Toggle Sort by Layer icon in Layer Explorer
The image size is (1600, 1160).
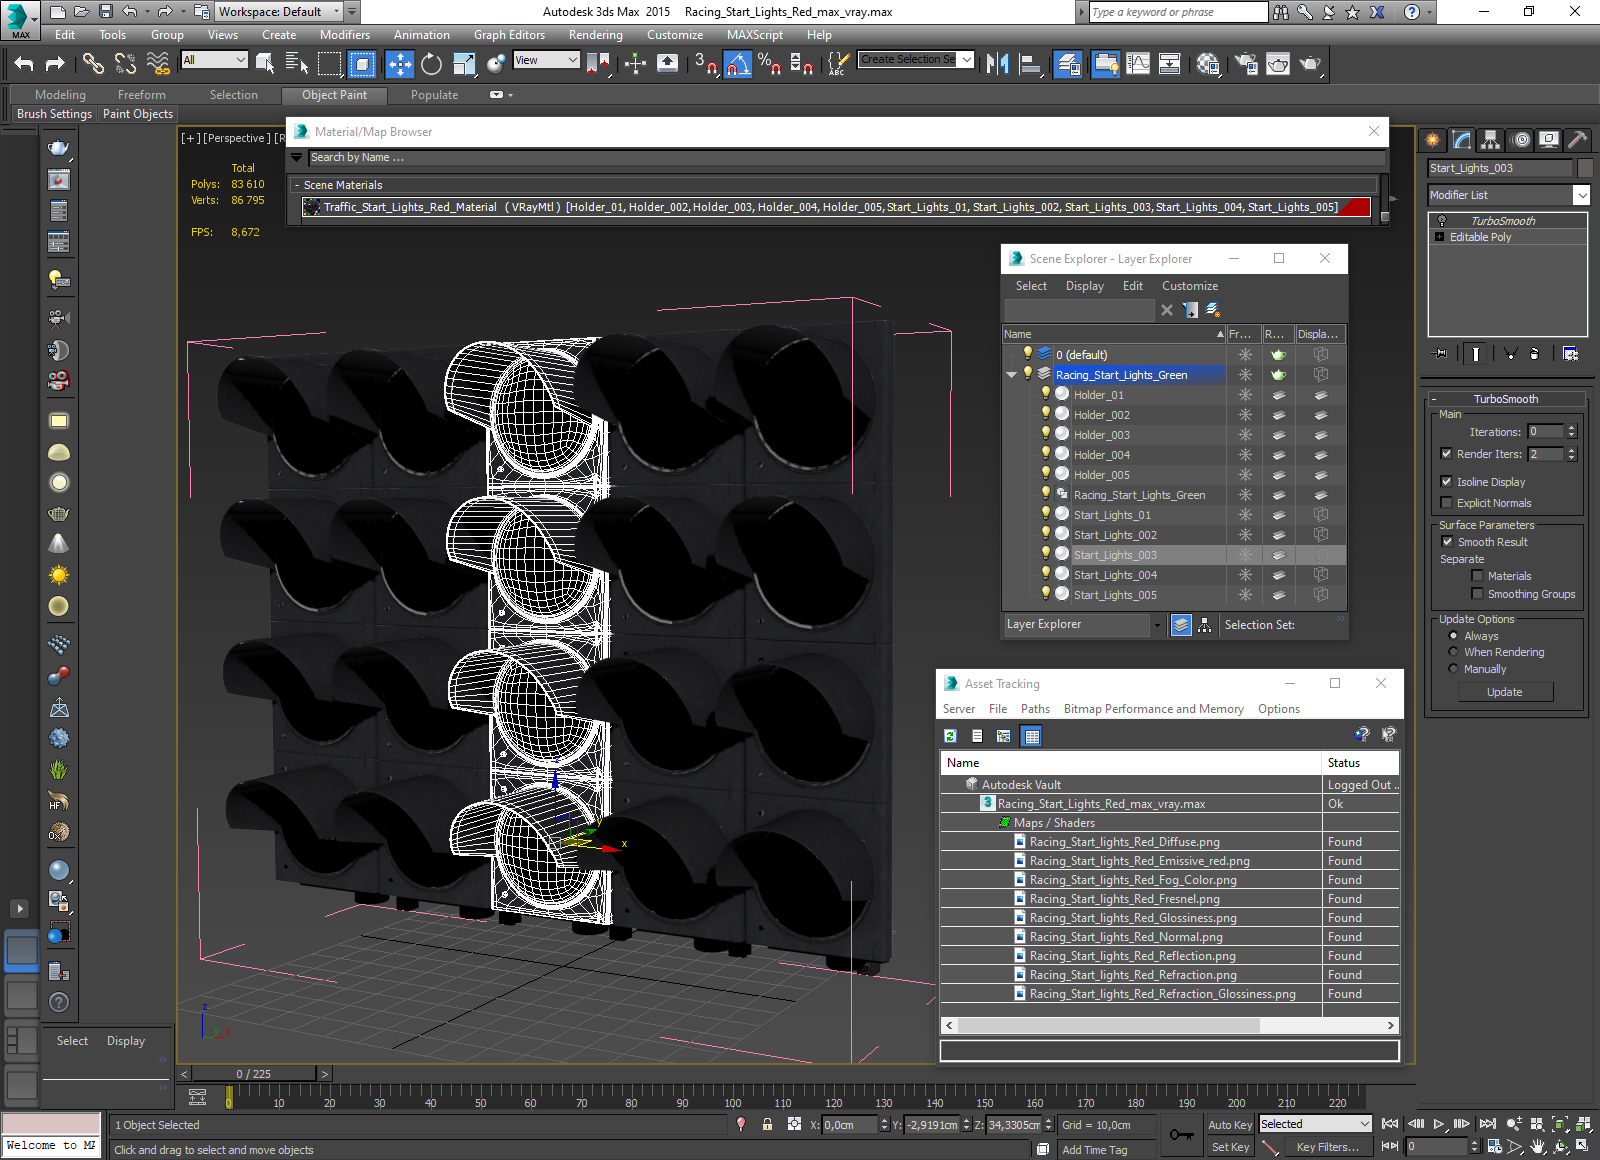point(1181,625)
